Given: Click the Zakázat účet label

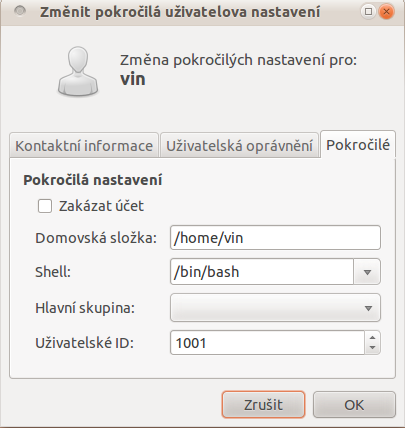Looking at the screenshot, I should pos(101,206).
